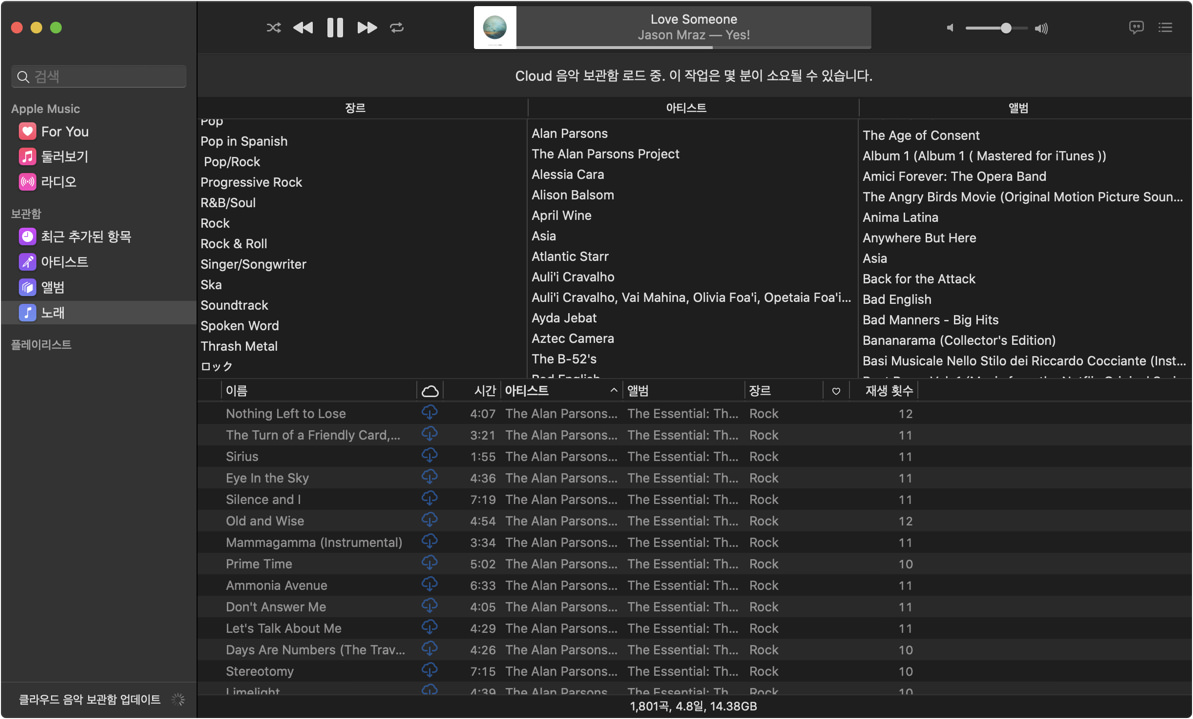
Task: Skip forward to next track
Action: coord(367,27)
